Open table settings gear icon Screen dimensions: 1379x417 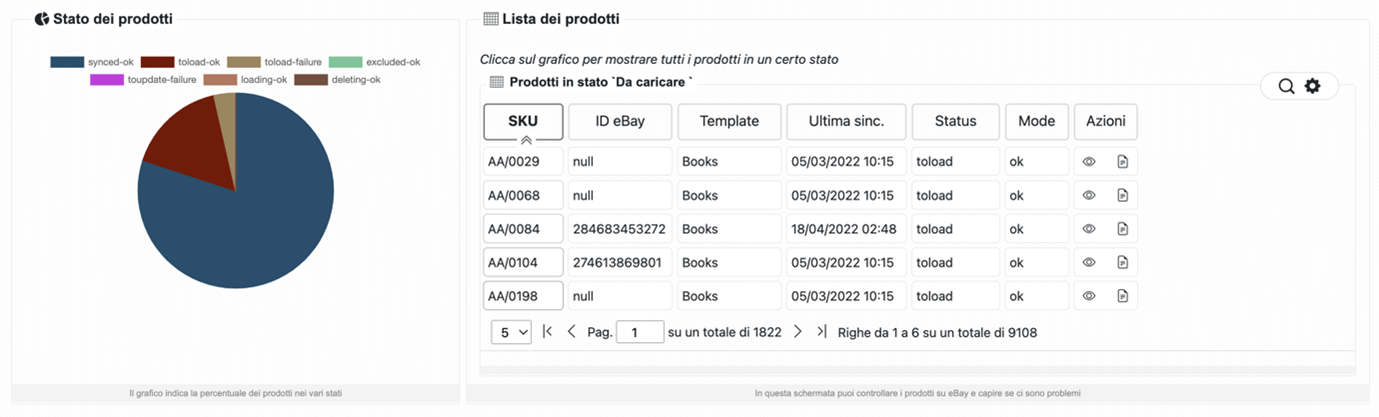tap(1312, 86)
